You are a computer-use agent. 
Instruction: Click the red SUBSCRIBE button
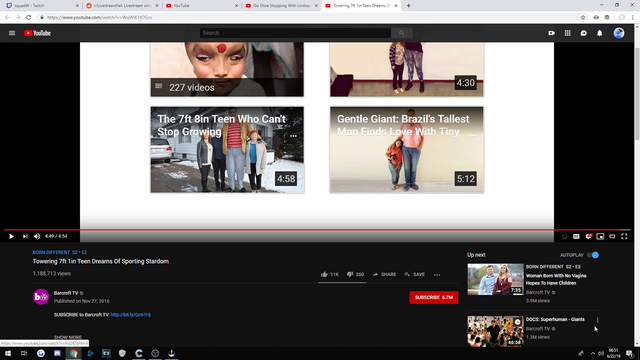tap(433, 297)
